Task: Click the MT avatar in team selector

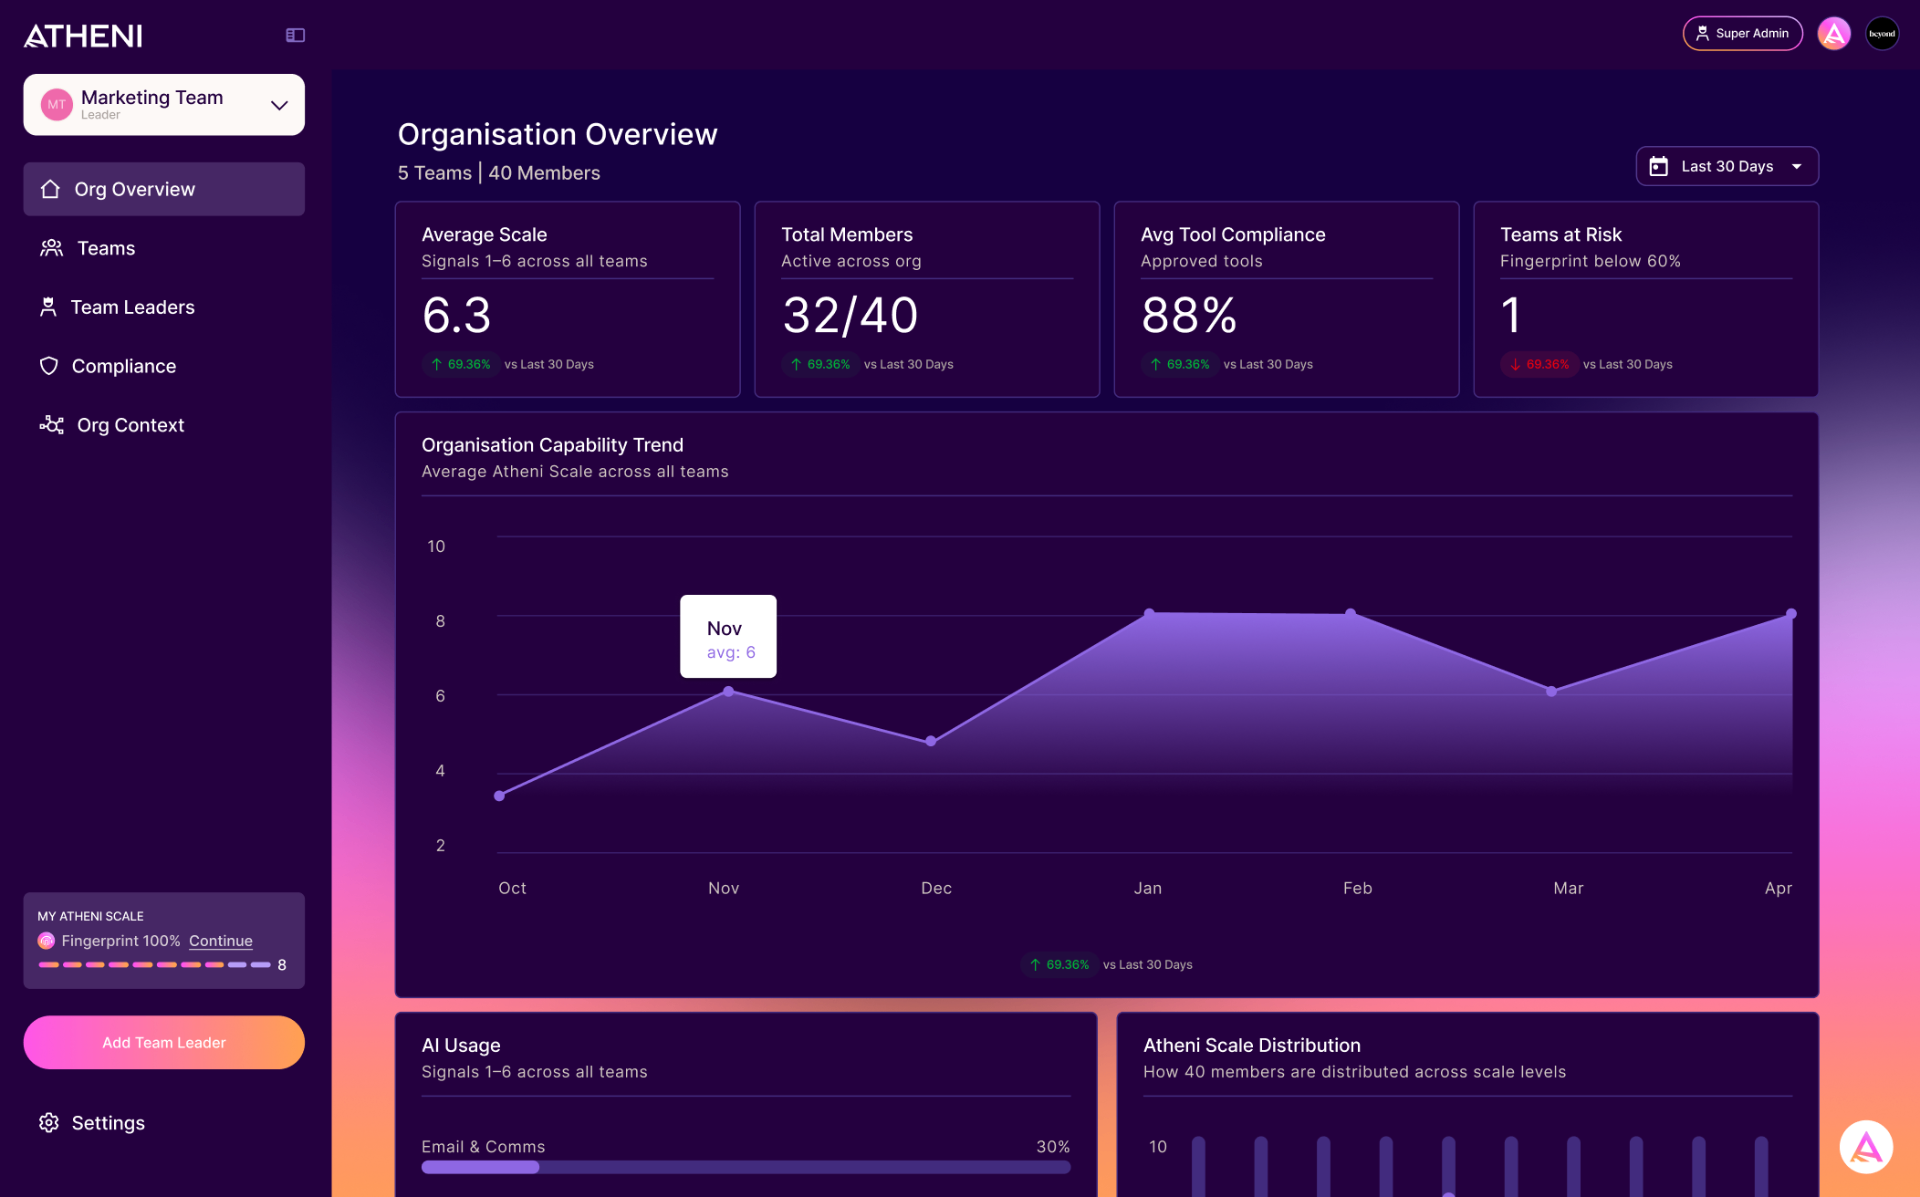Action: click(x=56, y=104)
